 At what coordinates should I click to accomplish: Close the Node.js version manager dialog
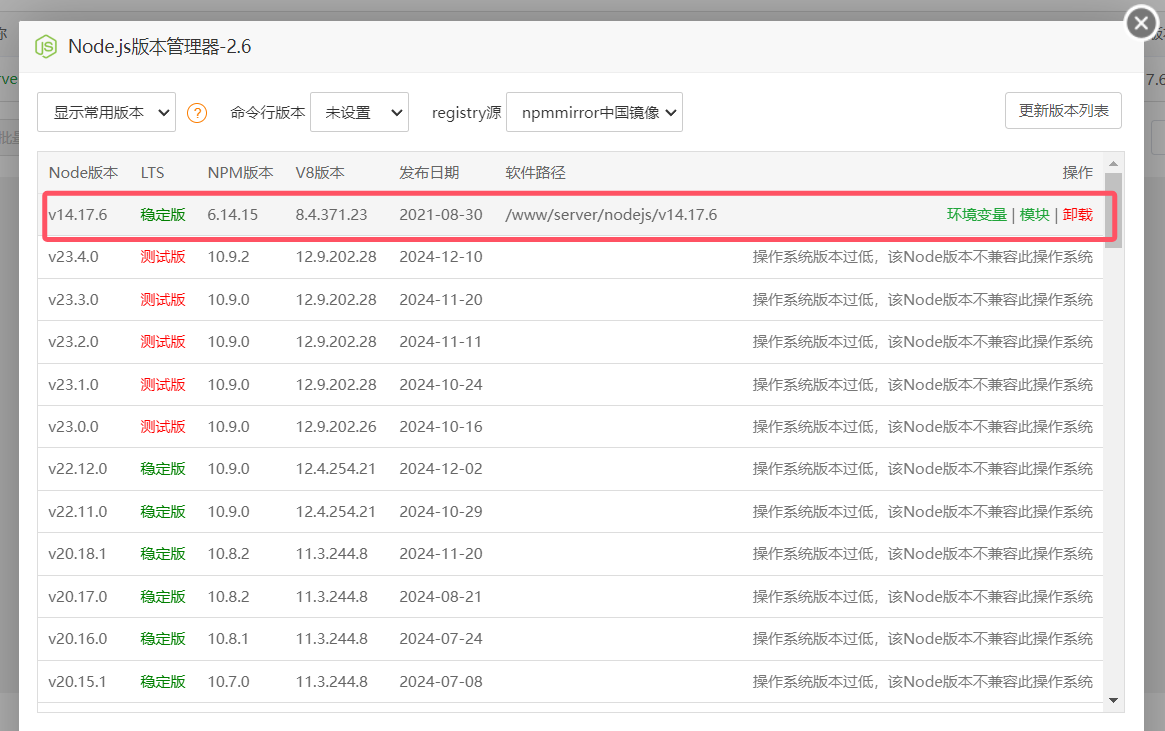tap(1142, 22)
